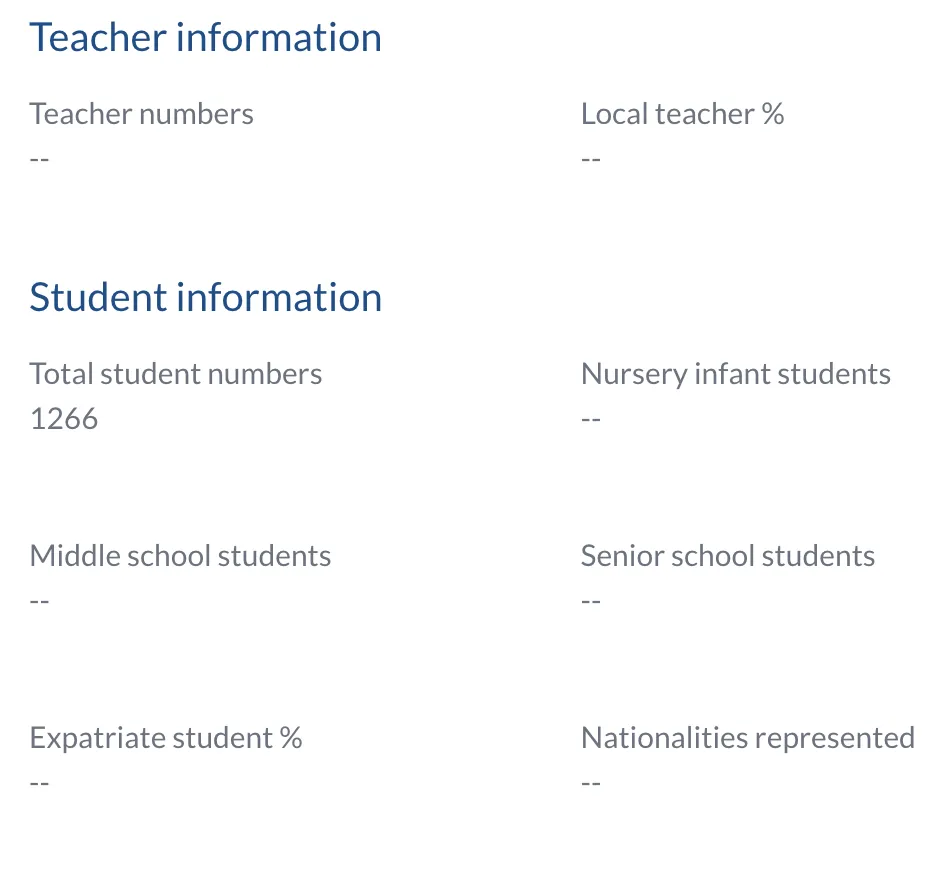936x872 pixels.
Task: Click the Total student numbers label
Action: tap(176, 374)
